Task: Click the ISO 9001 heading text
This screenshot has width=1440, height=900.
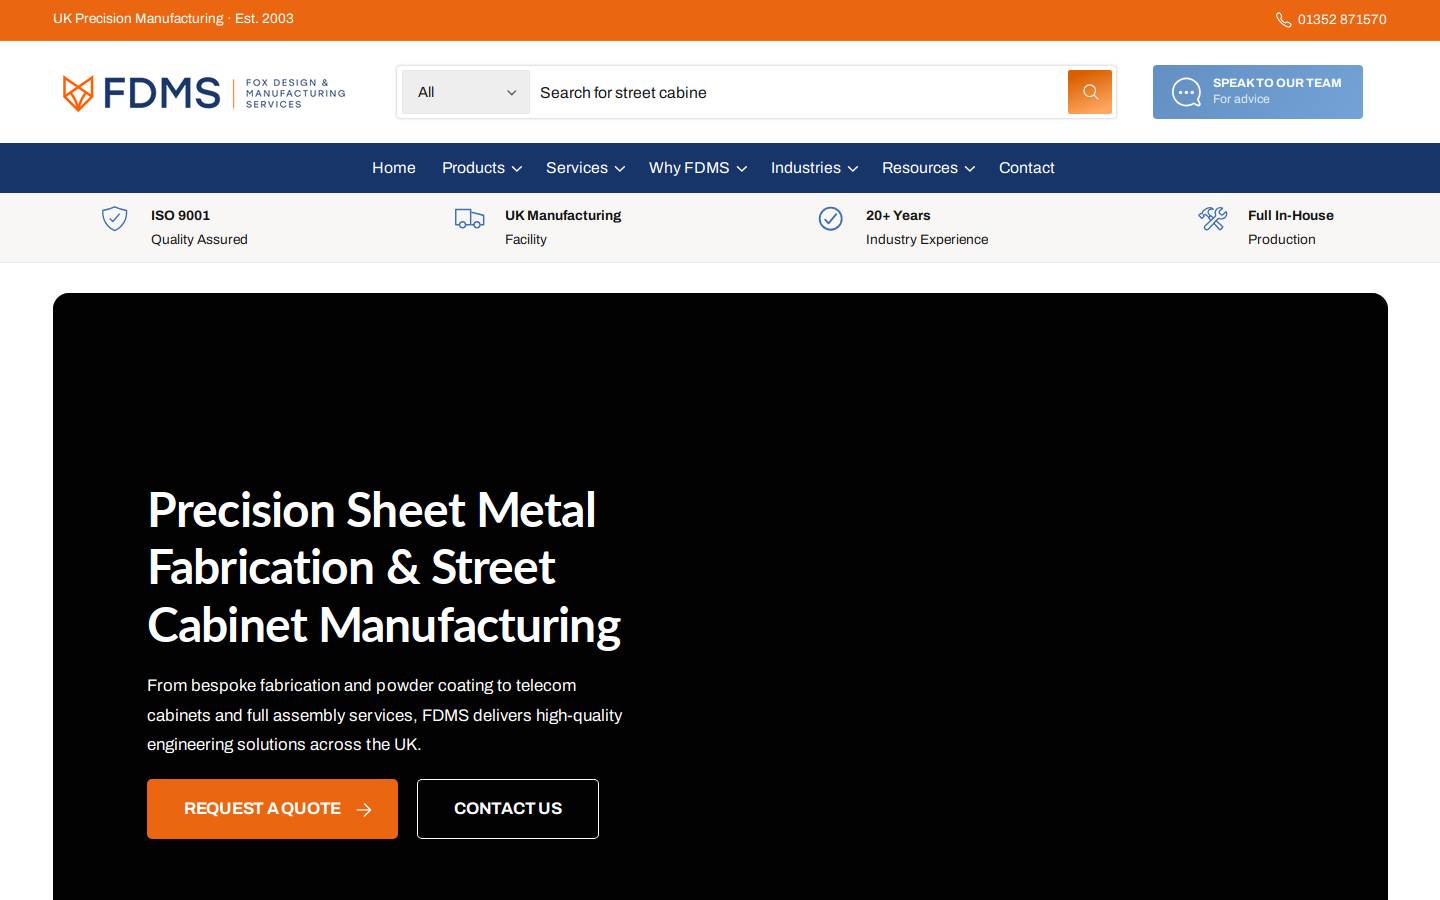Action: coord(180,215)
